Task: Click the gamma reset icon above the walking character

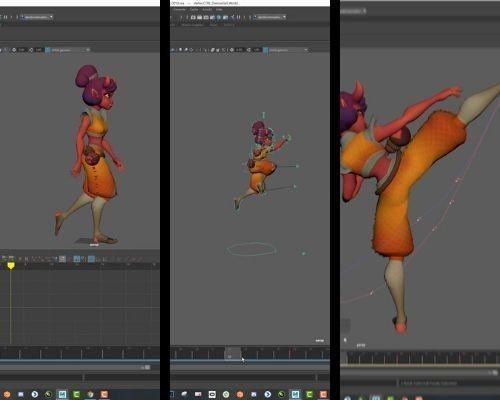Action: (x=31, y=50)
